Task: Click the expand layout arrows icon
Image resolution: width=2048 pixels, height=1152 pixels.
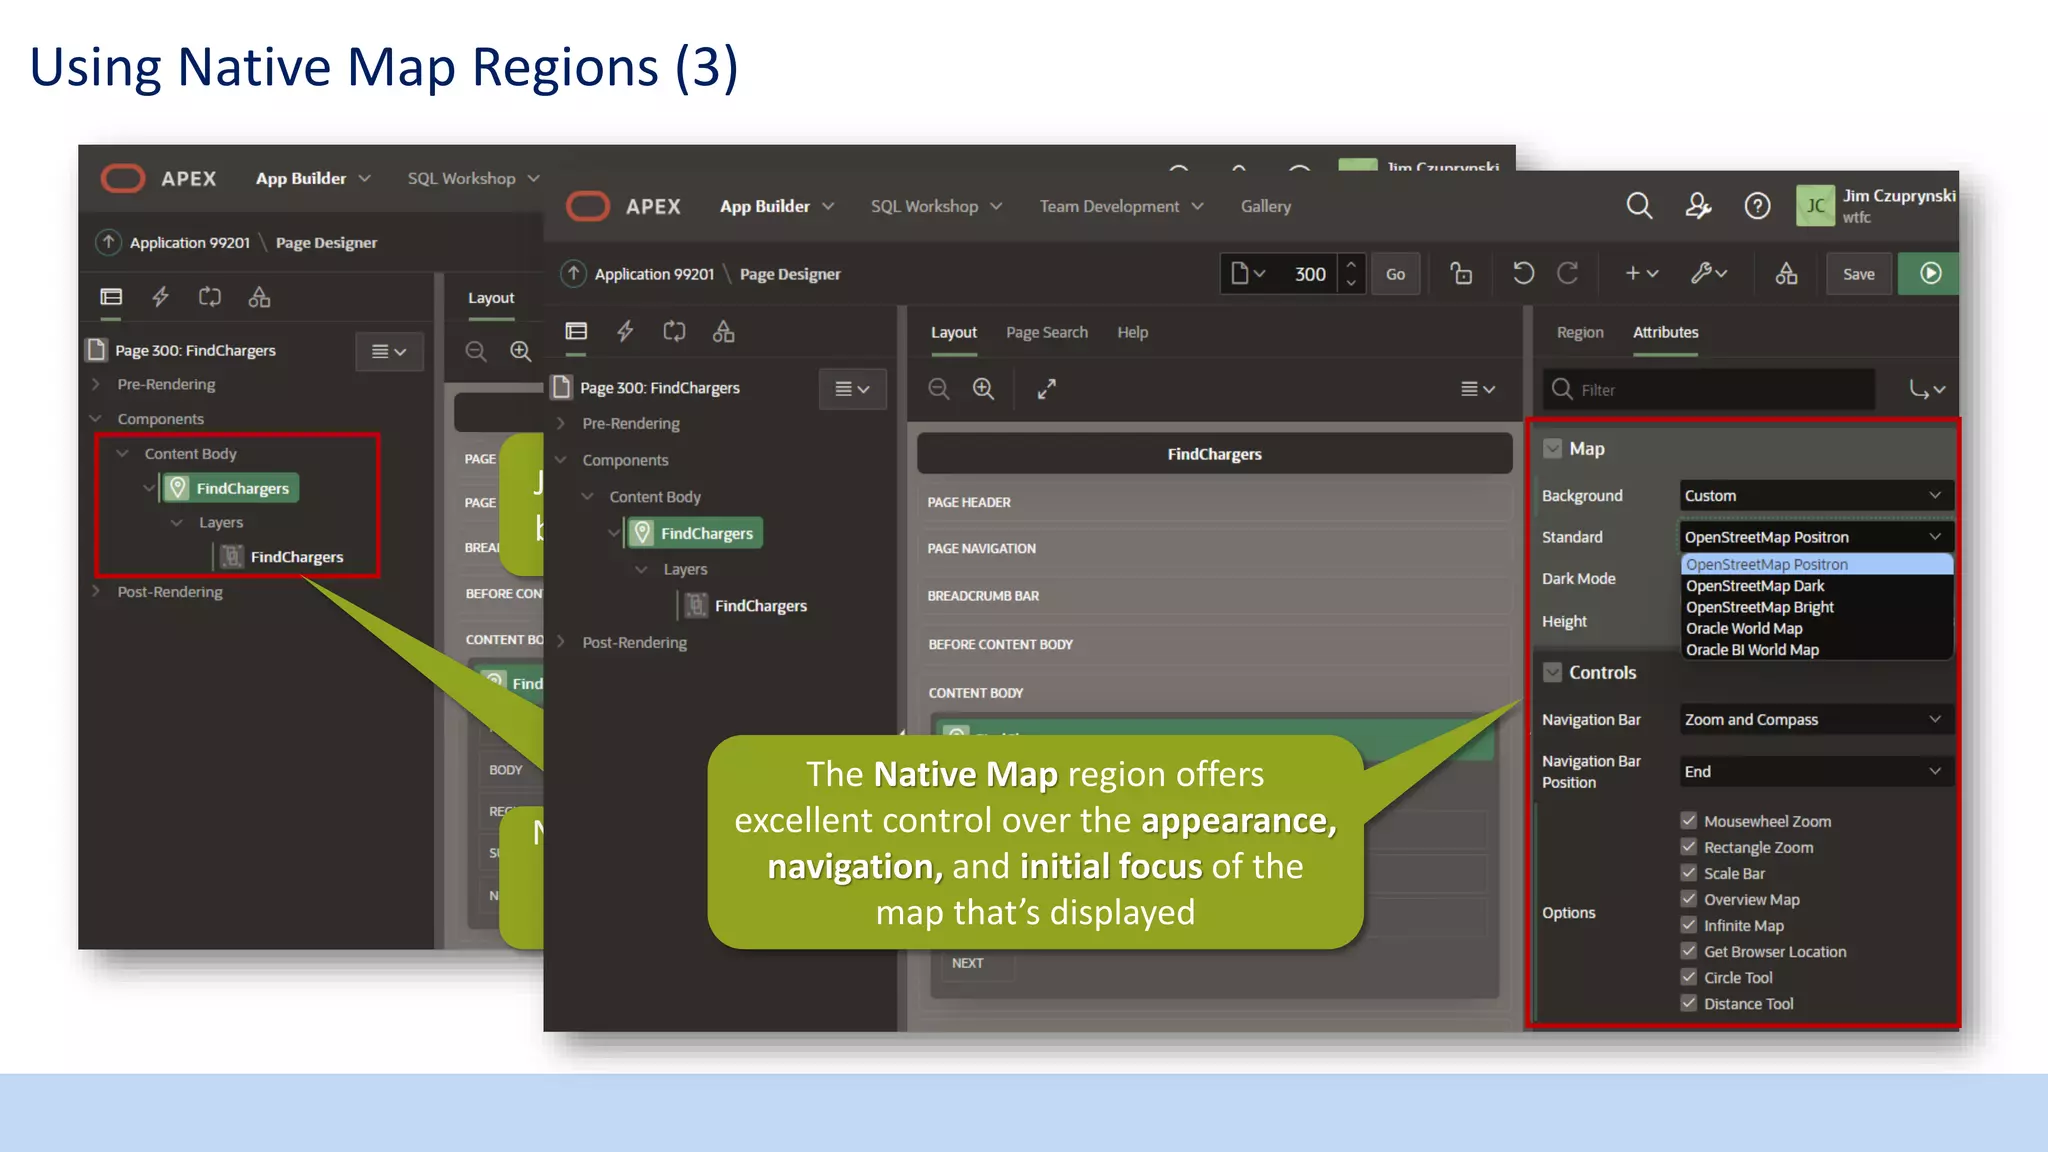Action: pos(1047,389)
